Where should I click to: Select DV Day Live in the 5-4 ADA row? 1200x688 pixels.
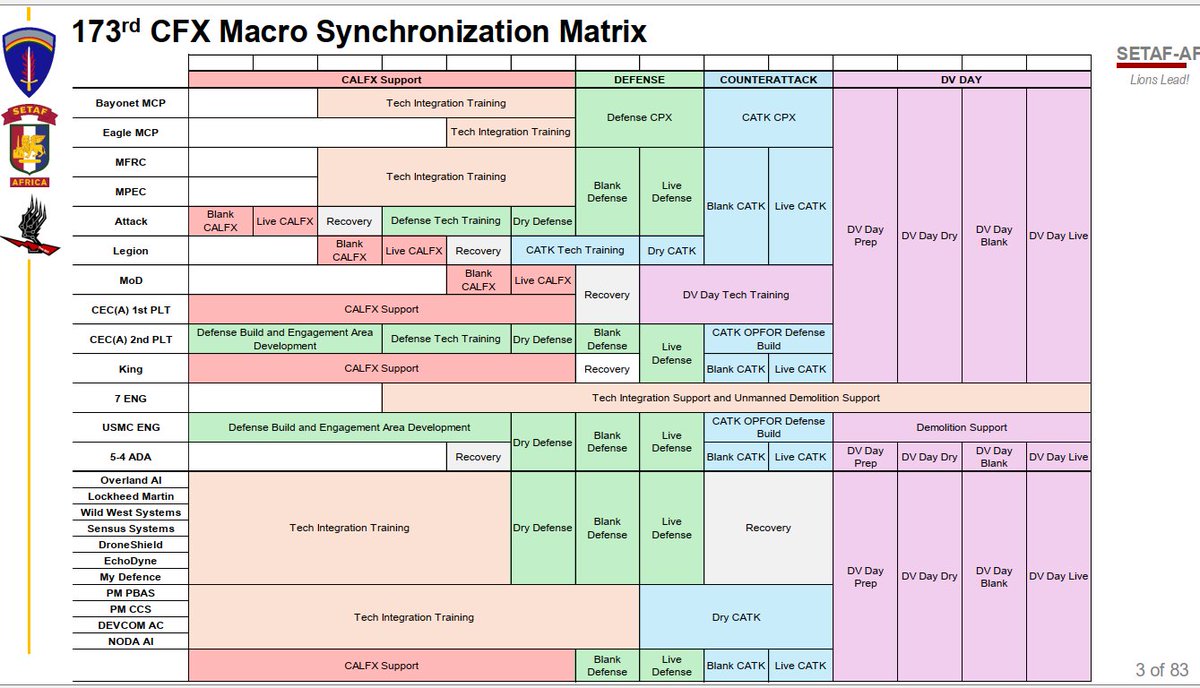point(1058,457)
